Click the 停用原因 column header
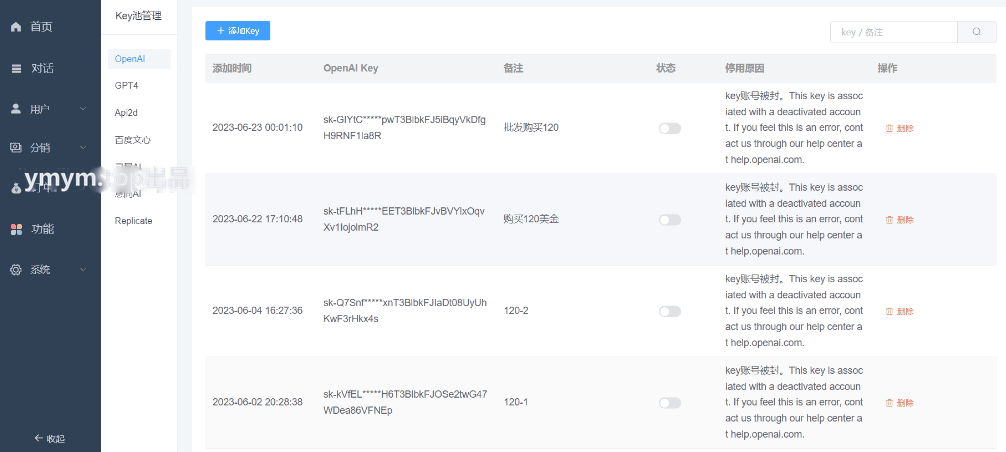The image size is (1006, 452). [x=745, y=69]
